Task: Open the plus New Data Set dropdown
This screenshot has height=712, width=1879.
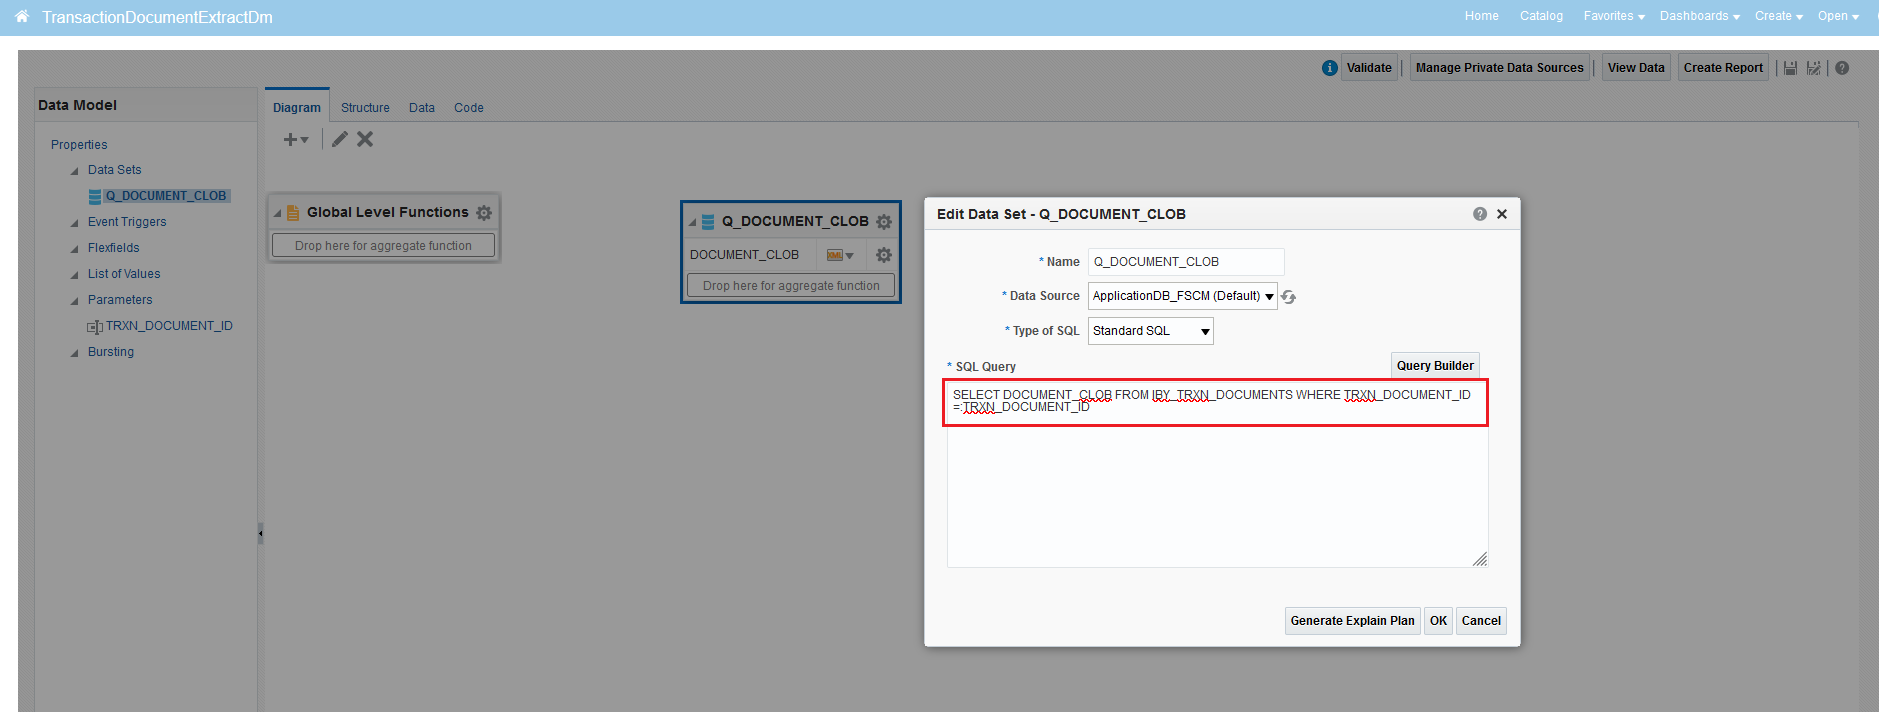Action: (x=296, y=140)
